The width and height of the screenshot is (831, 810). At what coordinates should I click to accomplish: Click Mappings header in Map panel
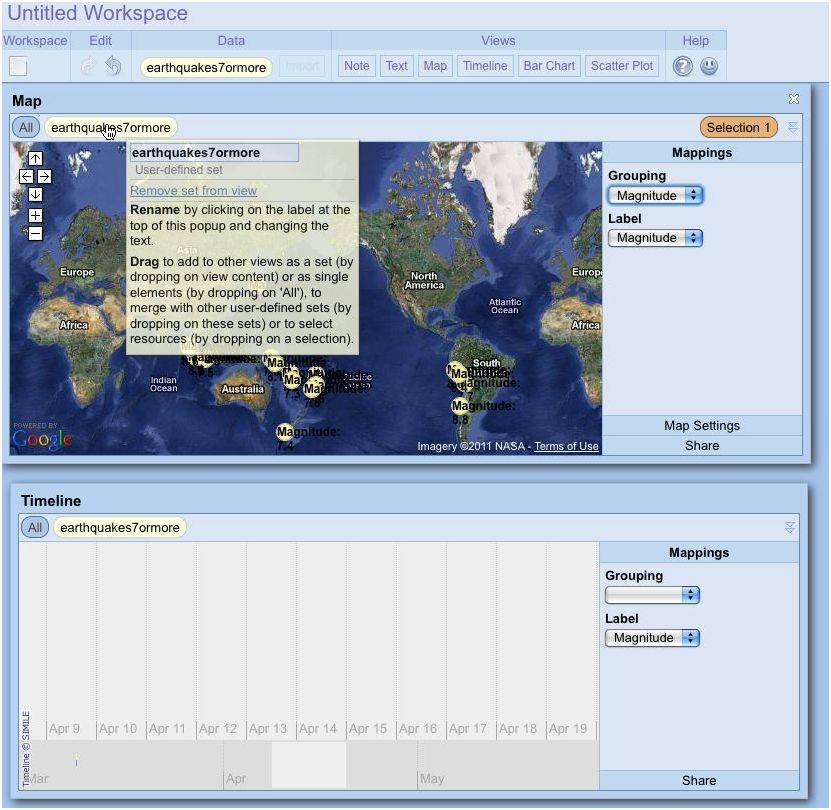click(x=702, y=153)
